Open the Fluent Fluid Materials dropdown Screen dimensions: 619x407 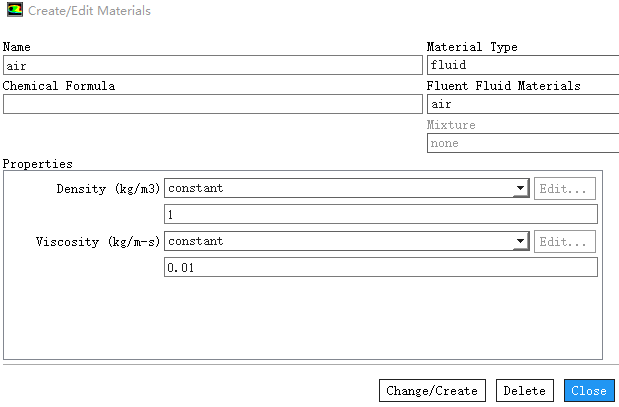point(522,104)
